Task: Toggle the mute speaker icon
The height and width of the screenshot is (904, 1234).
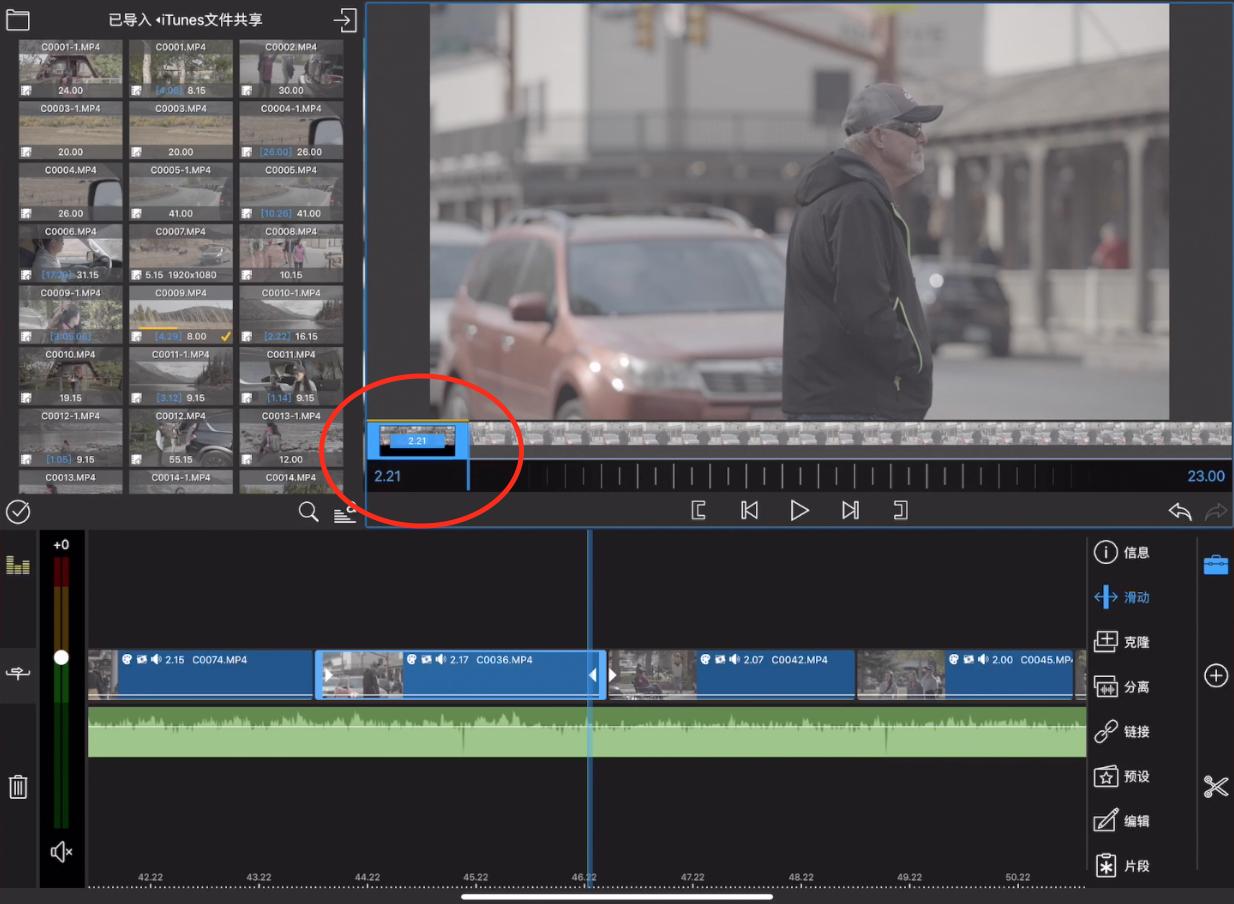Action: point(61,852)
